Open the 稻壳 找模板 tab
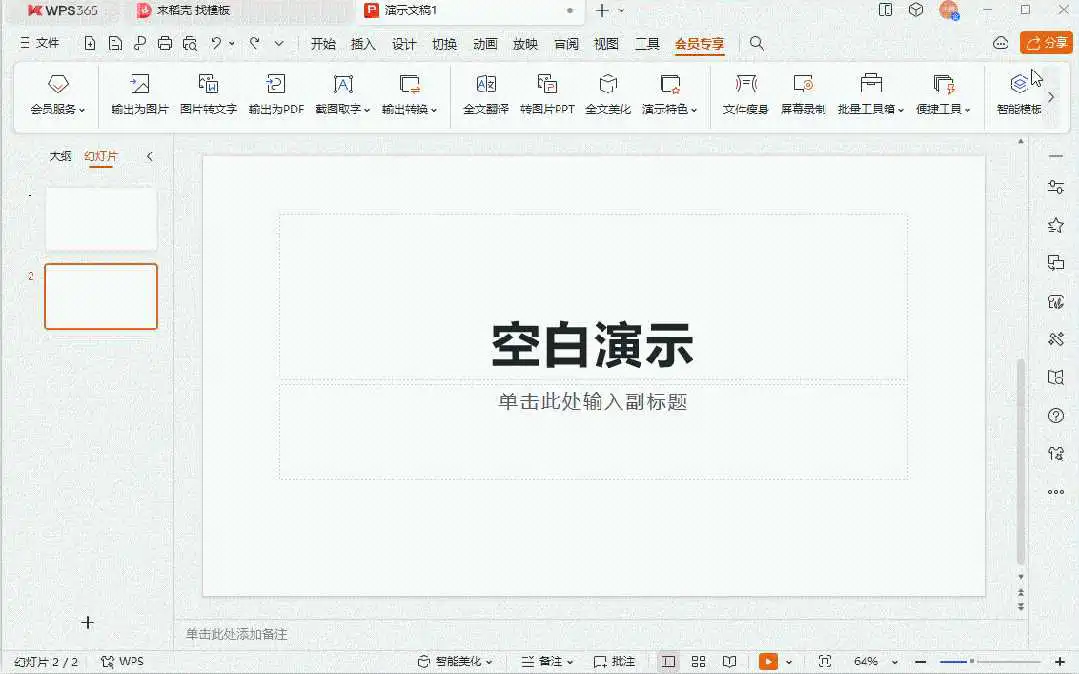1079x674 pixels. pyautogui.click(x=184, y=10)
